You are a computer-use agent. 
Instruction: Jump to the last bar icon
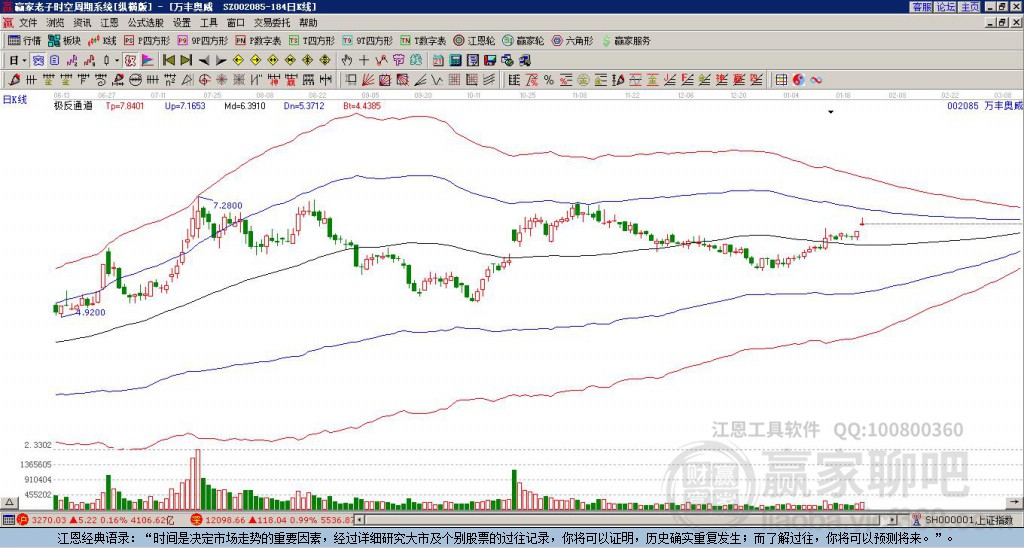(x=186, y=61)
